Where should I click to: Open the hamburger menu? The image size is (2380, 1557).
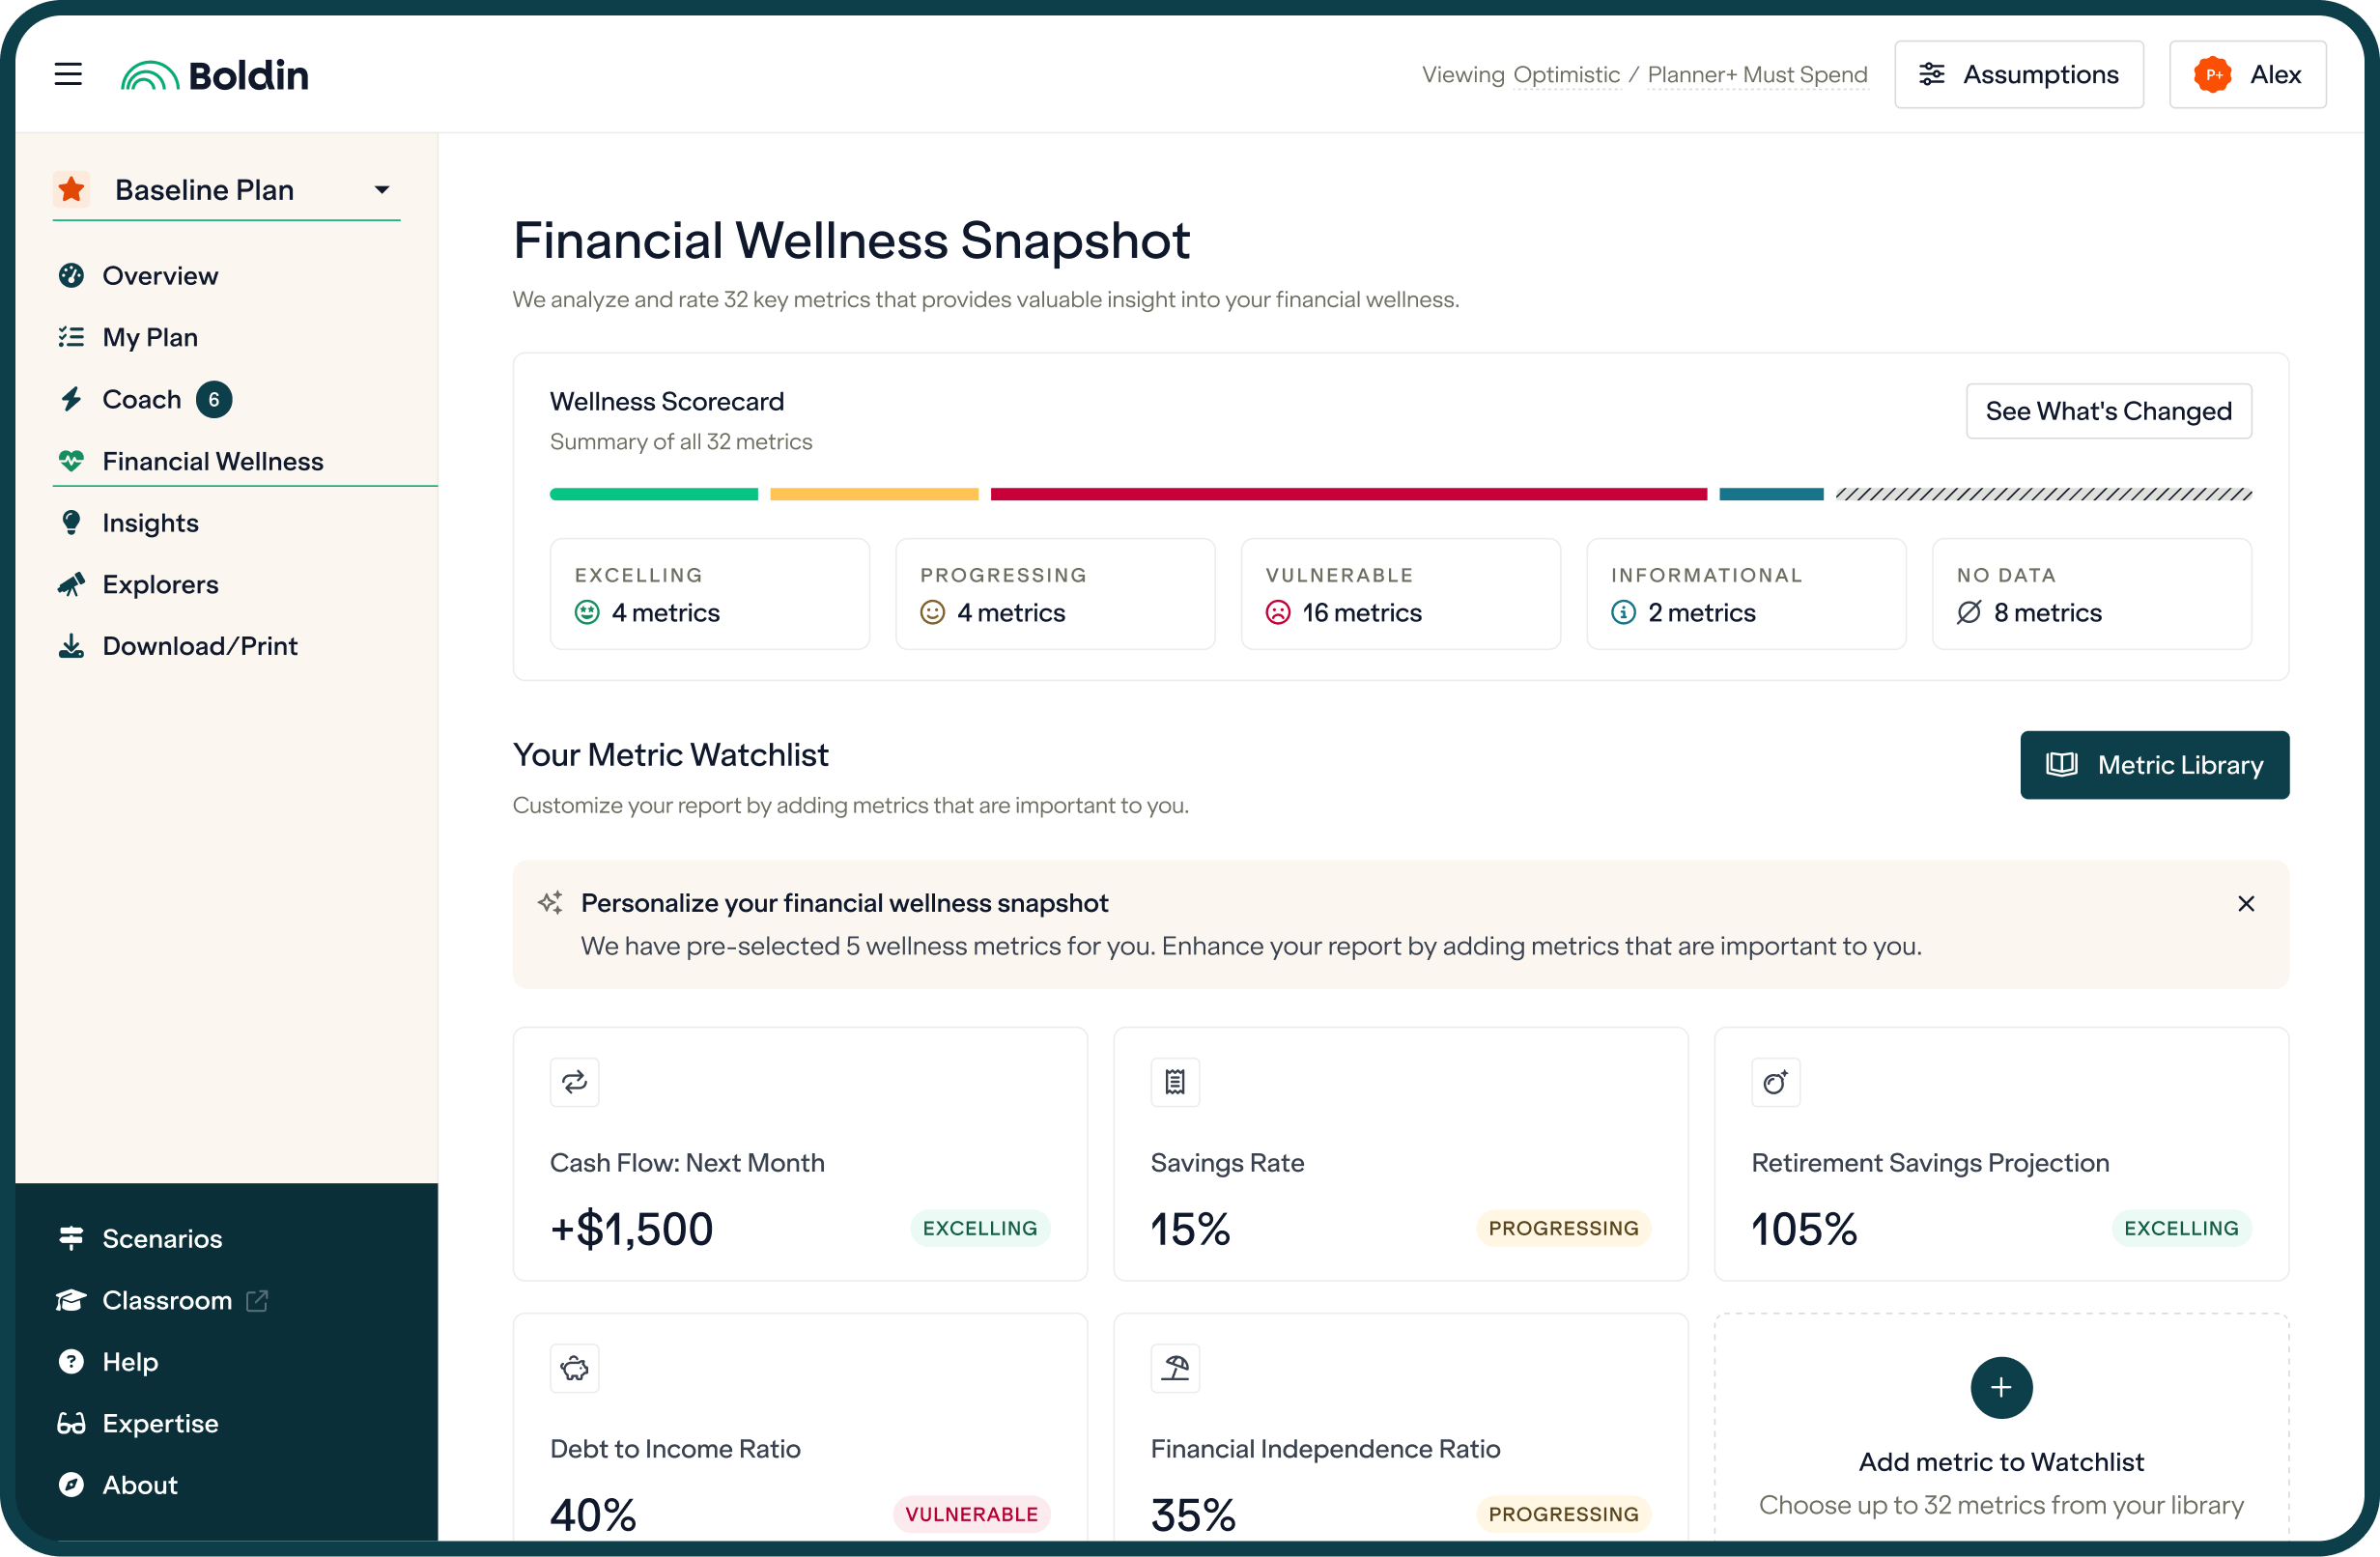pos(68,74)
